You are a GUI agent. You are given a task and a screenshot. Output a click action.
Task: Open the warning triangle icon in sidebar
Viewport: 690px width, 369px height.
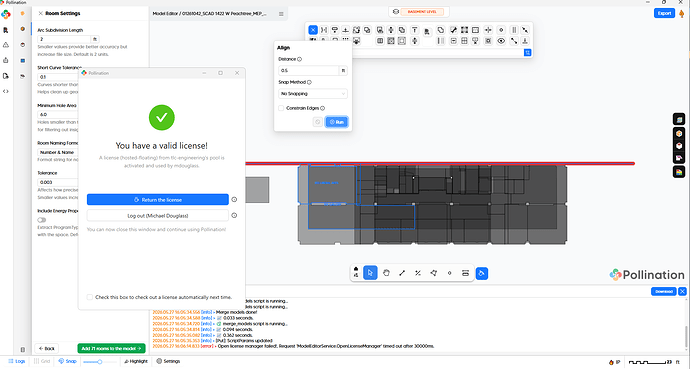click(6, 45)
